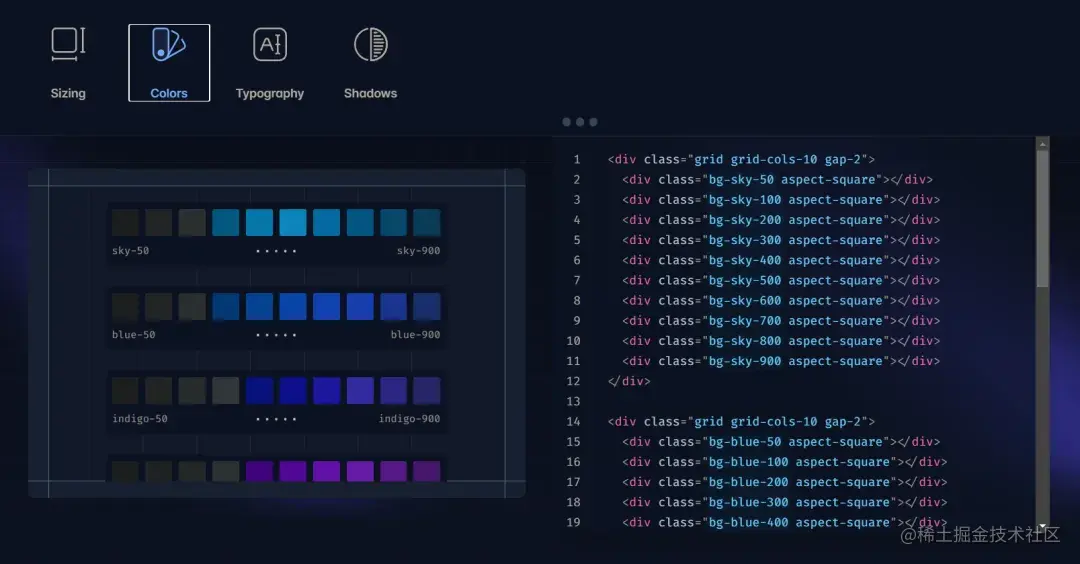Select the Typography text icon
The image size is (1080, 564).
[270, 45]
